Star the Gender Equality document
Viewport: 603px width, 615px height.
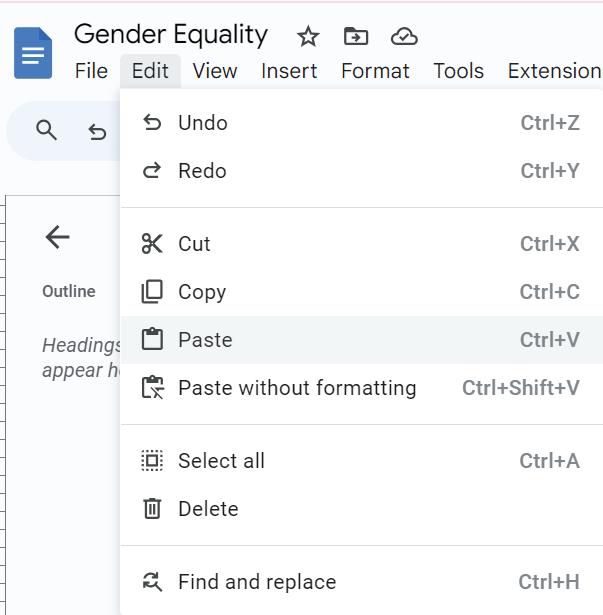(x=308, y=37)
